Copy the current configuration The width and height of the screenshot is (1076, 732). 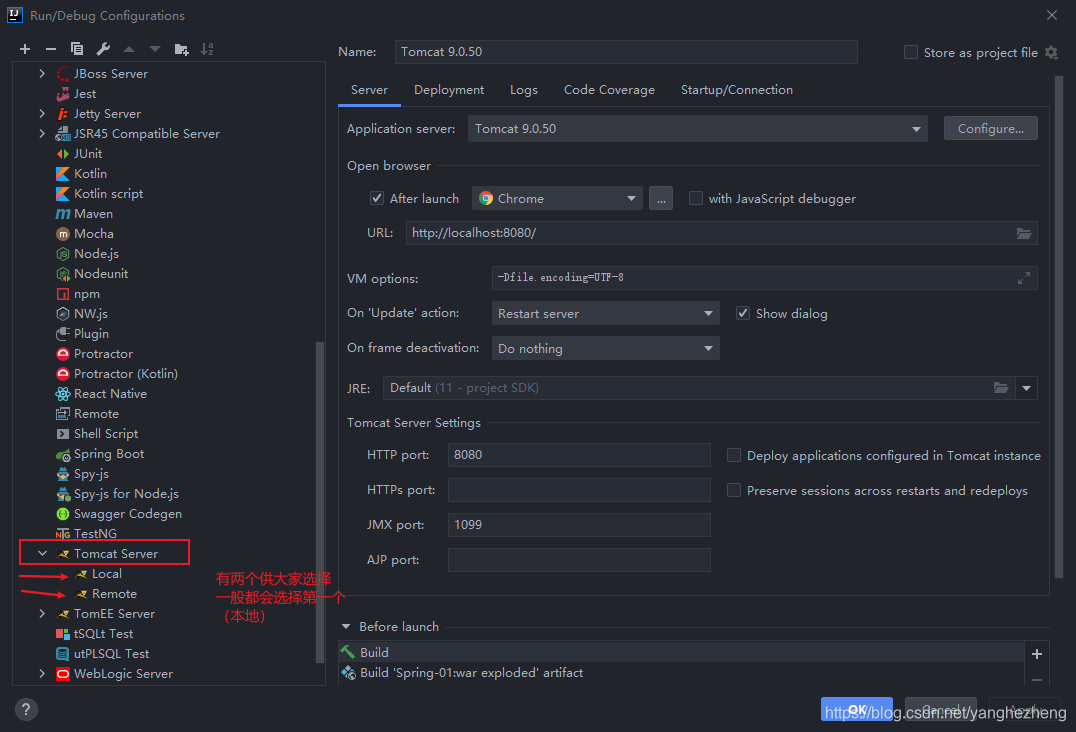coord(76,48)
